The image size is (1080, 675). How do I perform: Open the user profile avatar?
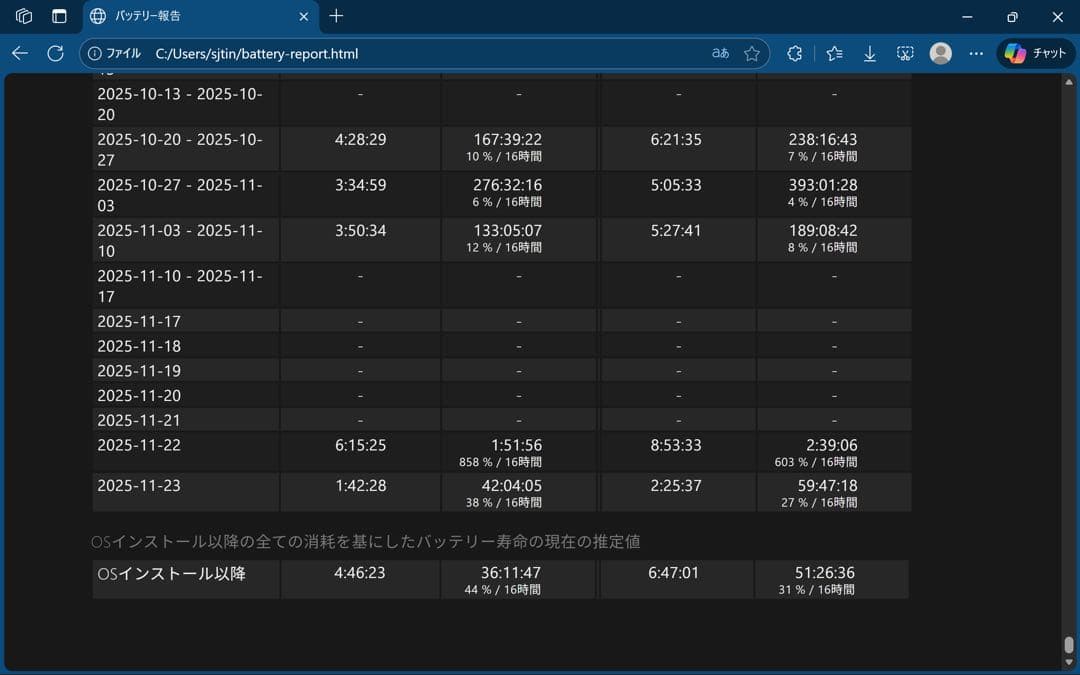(x=940, y=53)
